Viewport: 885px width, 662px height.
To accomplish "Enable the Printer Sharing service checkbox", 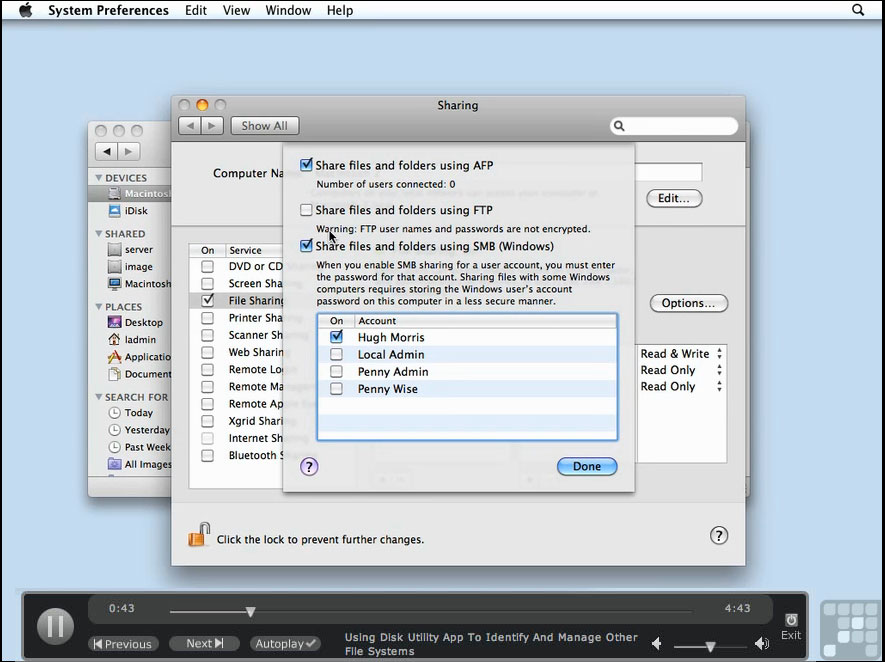I will point(208,318).
